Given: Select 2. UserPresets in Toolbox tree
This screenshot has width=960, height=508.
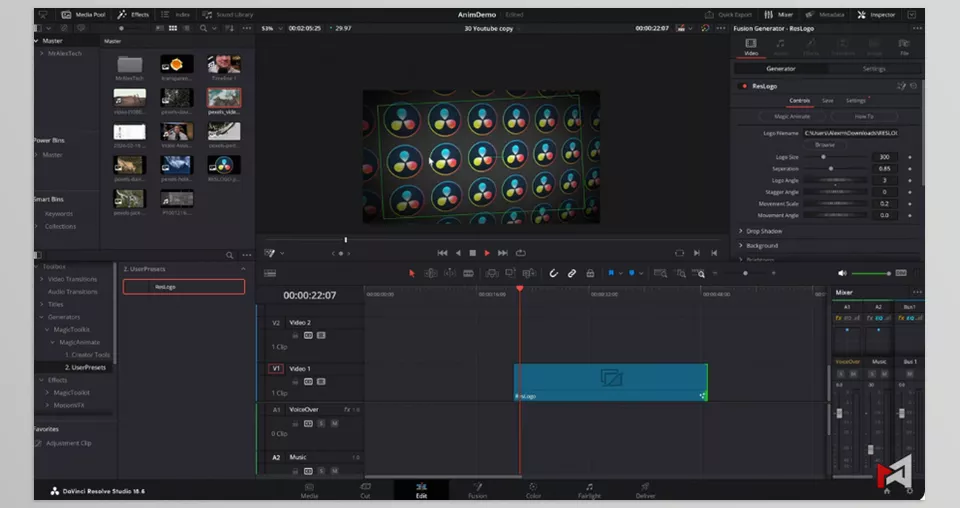Looking at the screenshot, I should point(85,367).
